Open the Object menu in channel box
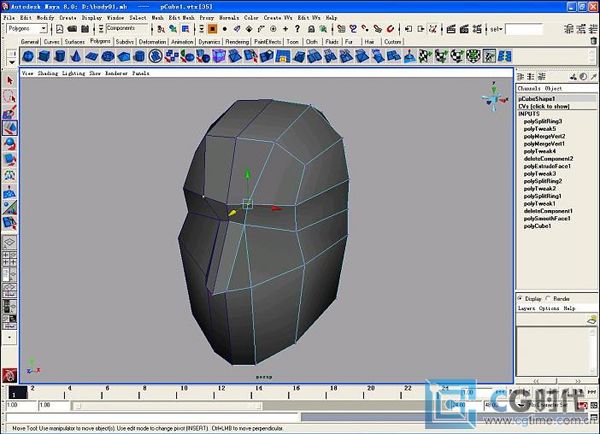 tap(553, 88)
